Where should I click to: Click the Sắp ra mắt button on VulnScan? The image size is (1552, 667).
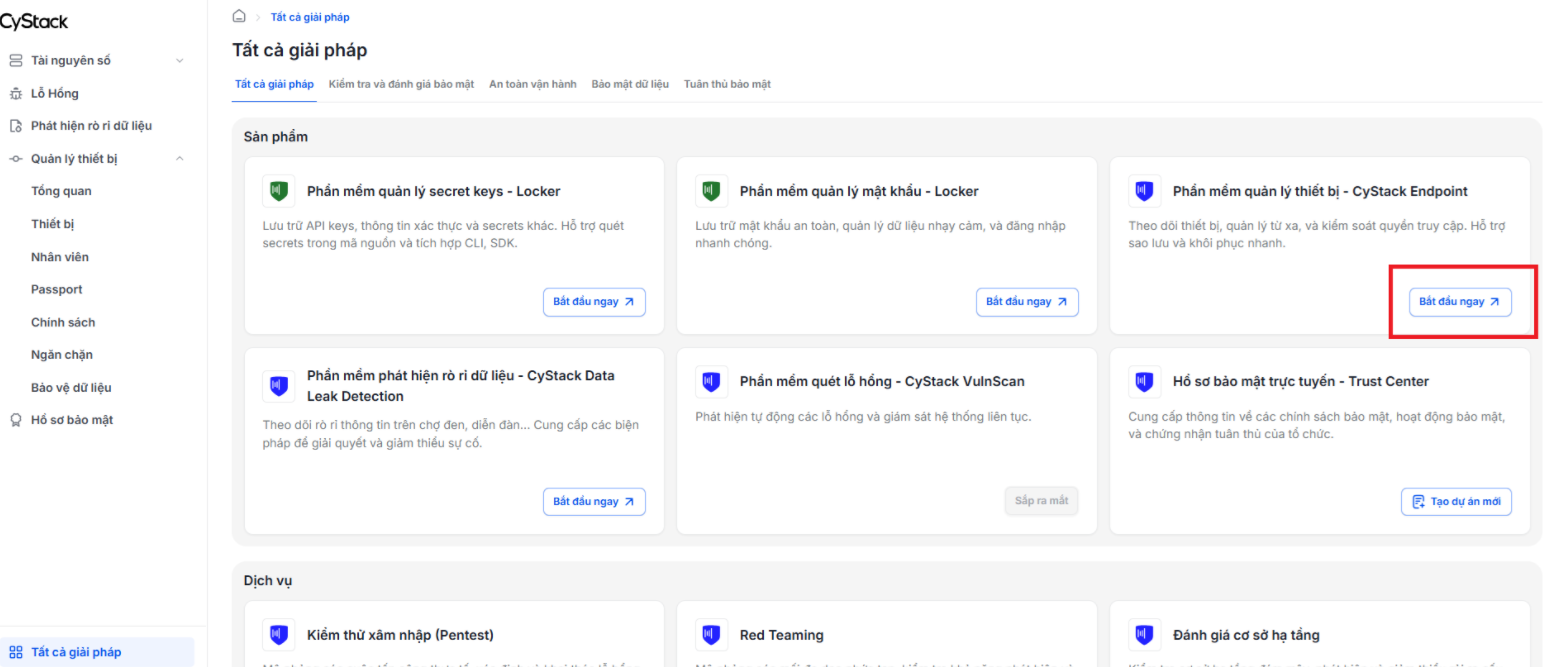click(x=1041, y=502)
